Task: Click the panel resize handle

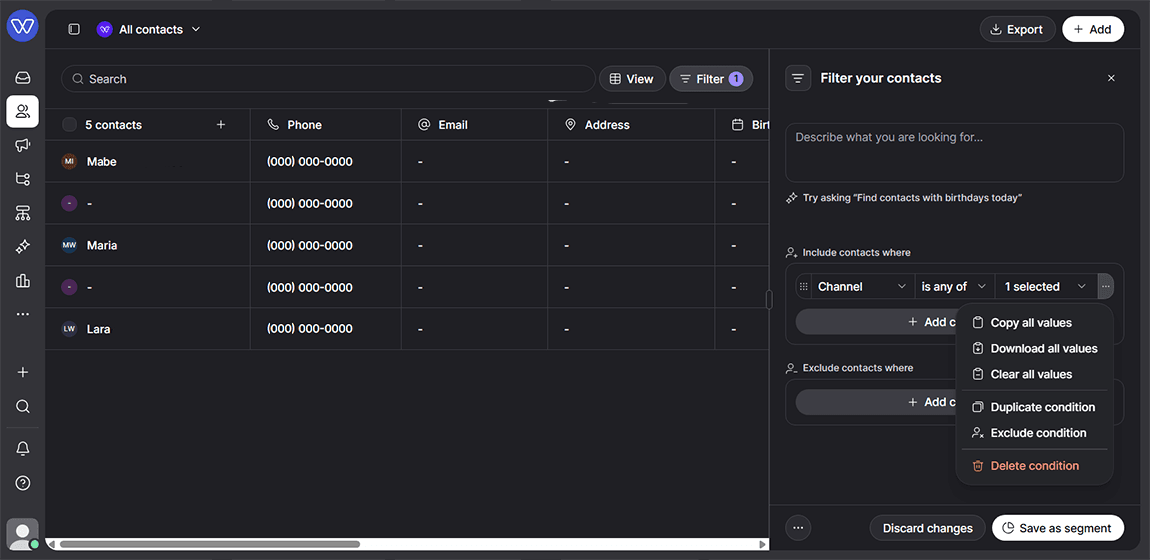Action: pos(769,299)
